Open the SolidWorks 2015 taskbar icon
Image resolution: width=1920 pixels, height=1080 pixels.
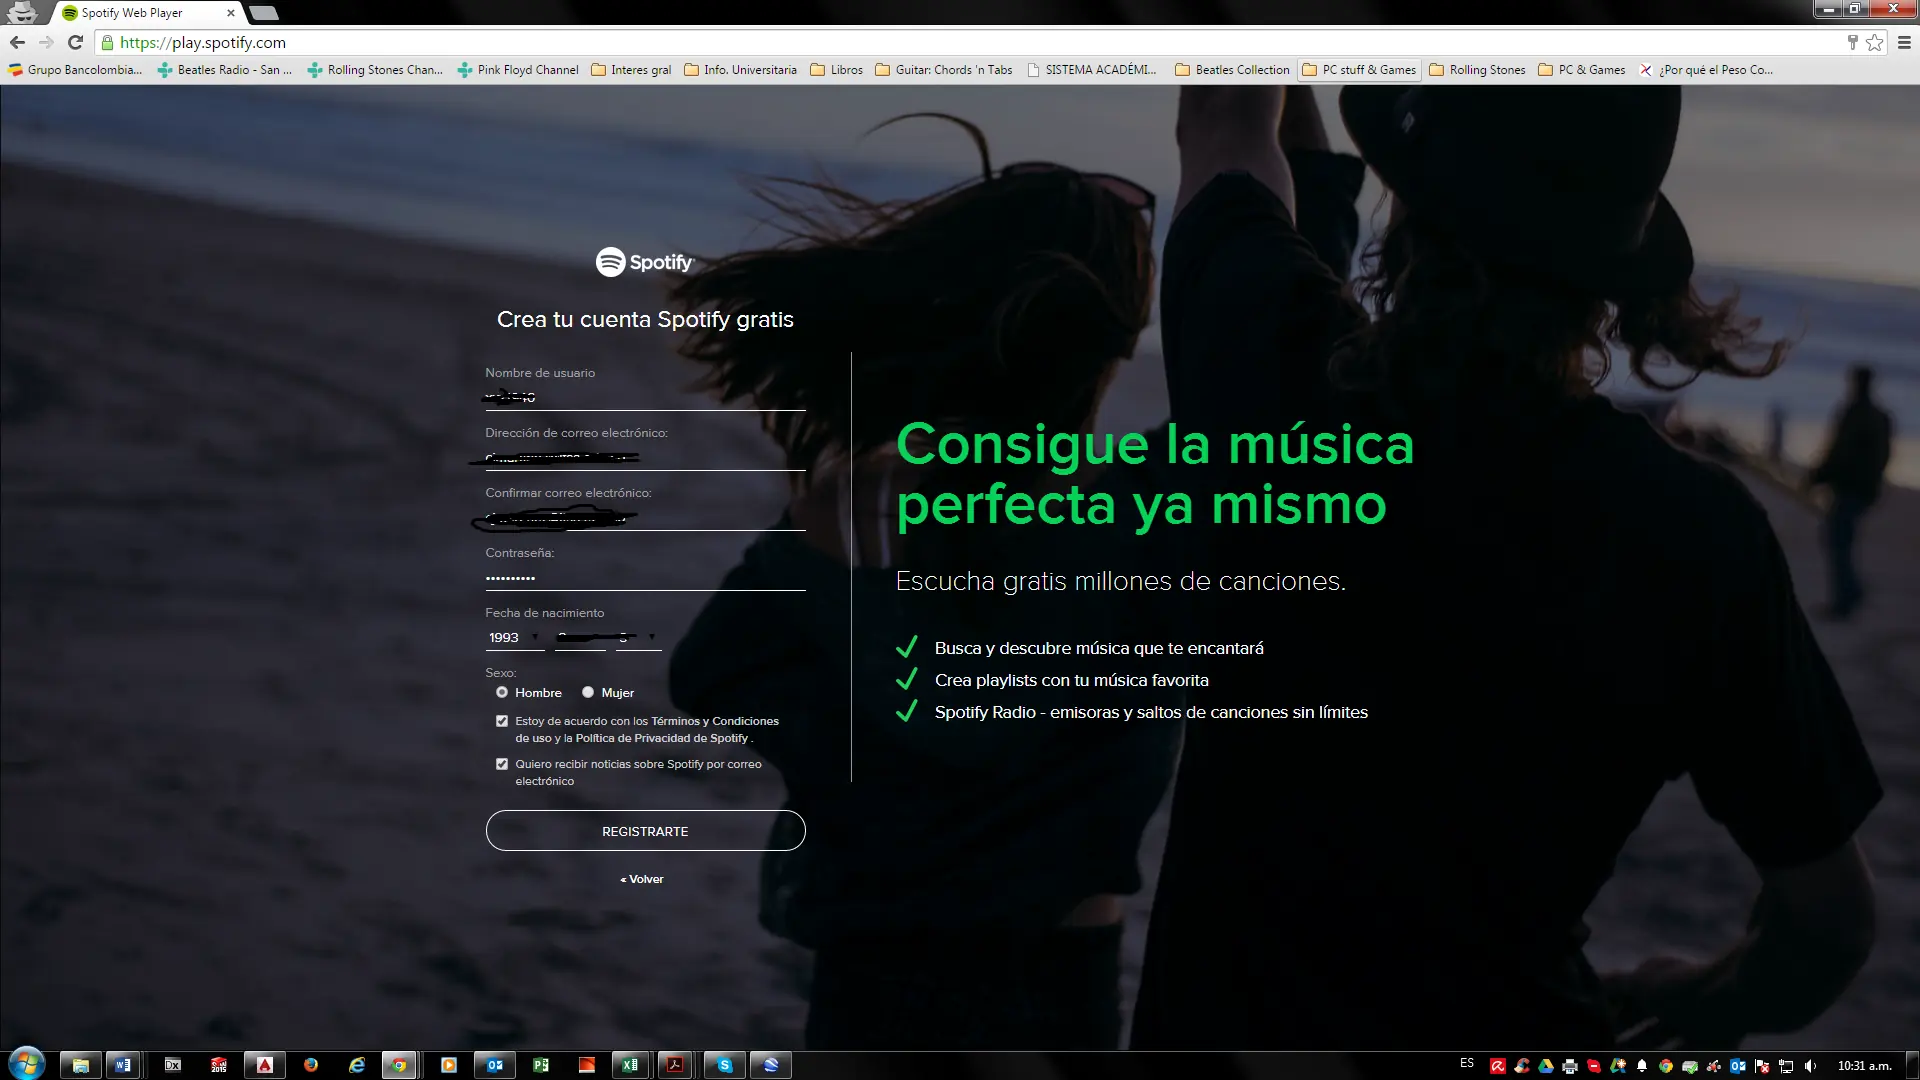219,1065
